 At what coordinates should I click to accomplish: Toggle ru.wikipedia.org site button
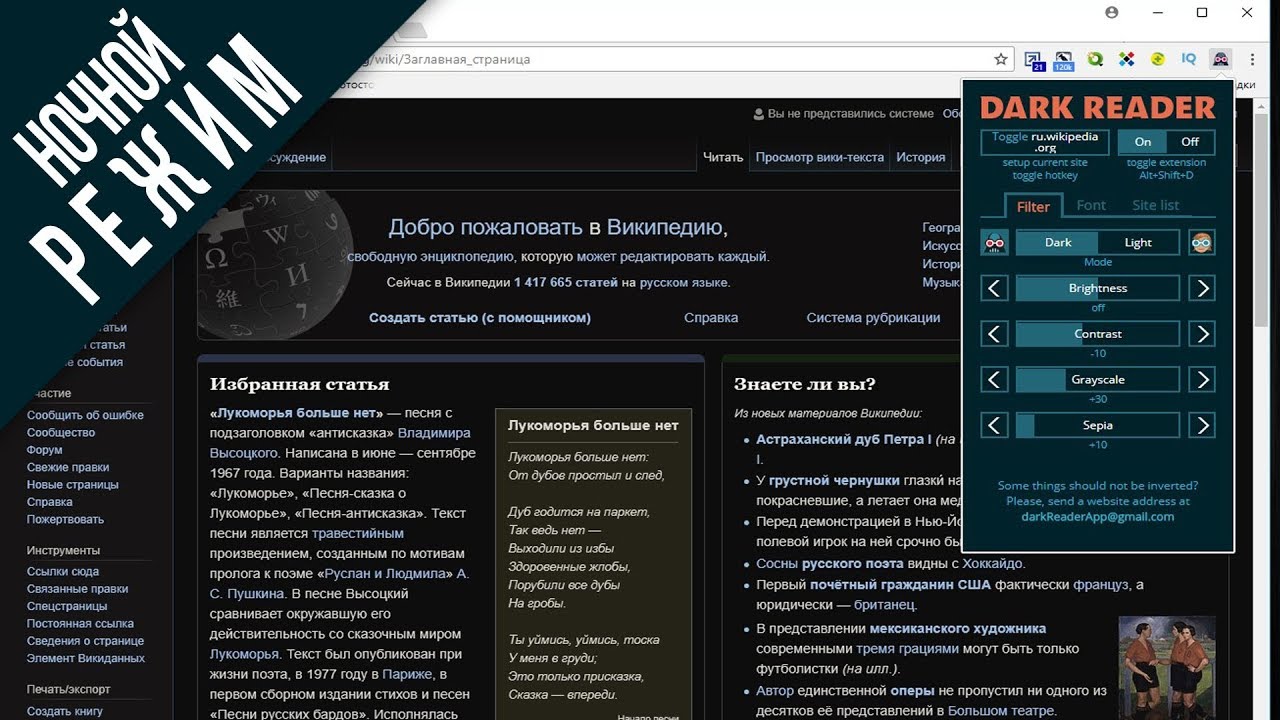[x=1045, y=142]
